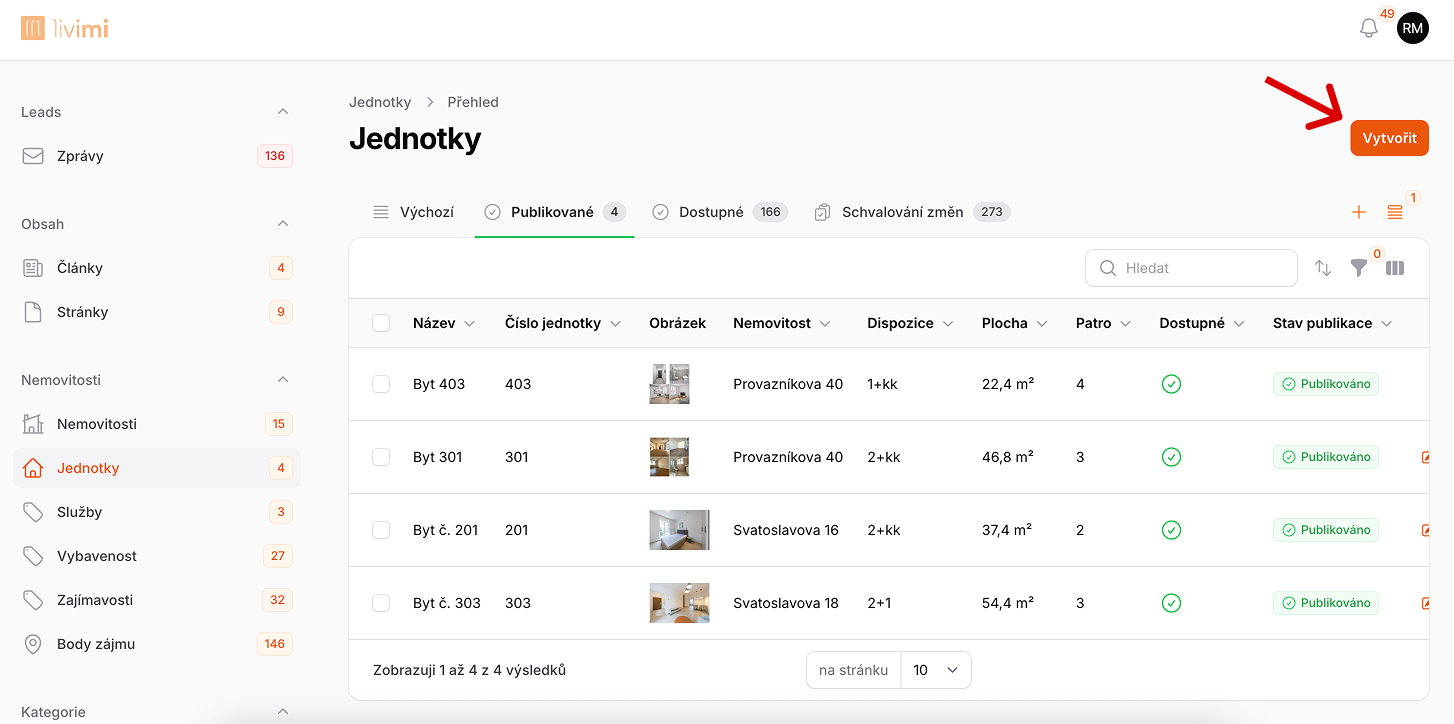The image size is (1454, 724).
Task: Open the Název column sort dropdown
Action: (470, 324)
